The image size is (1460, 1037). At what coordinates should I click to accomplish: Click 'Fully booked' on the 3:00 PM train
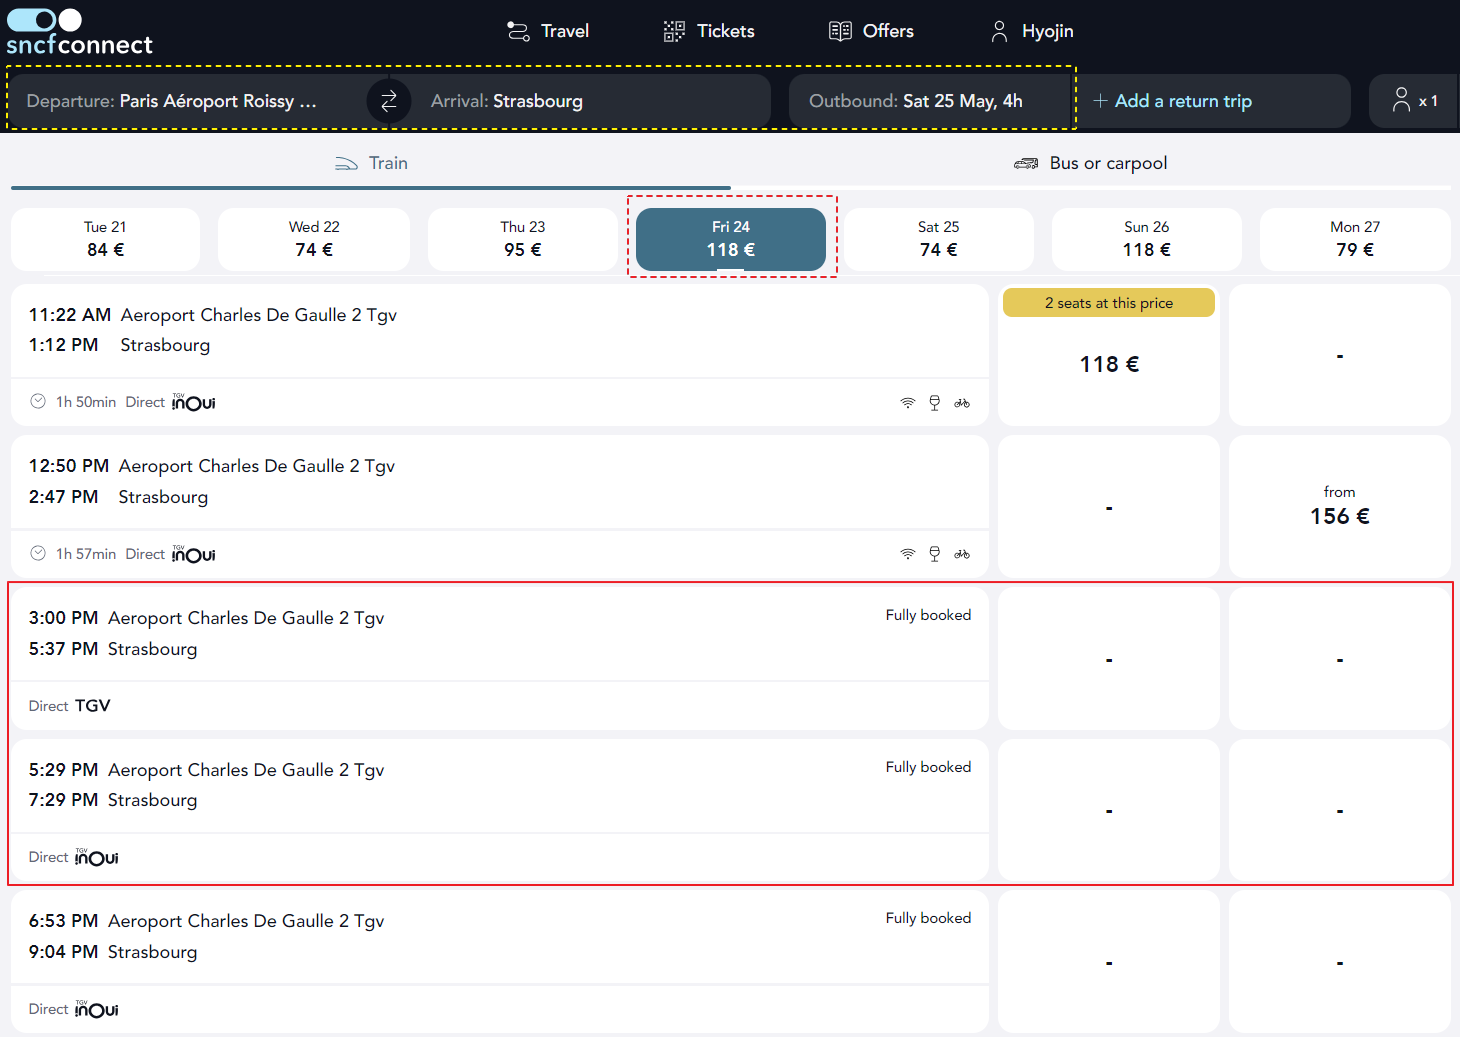928,615
